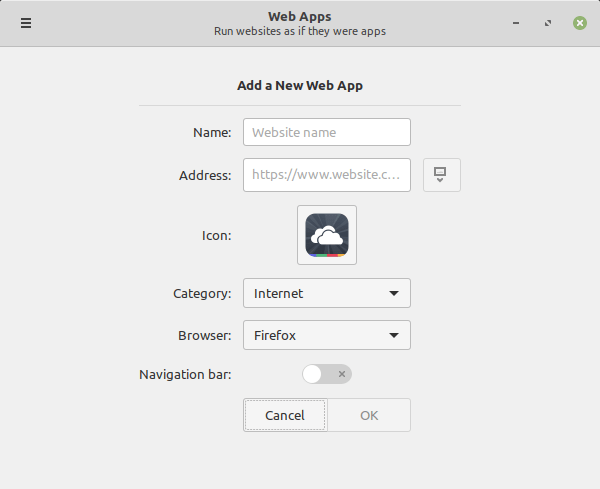Click the OK button

369,415
